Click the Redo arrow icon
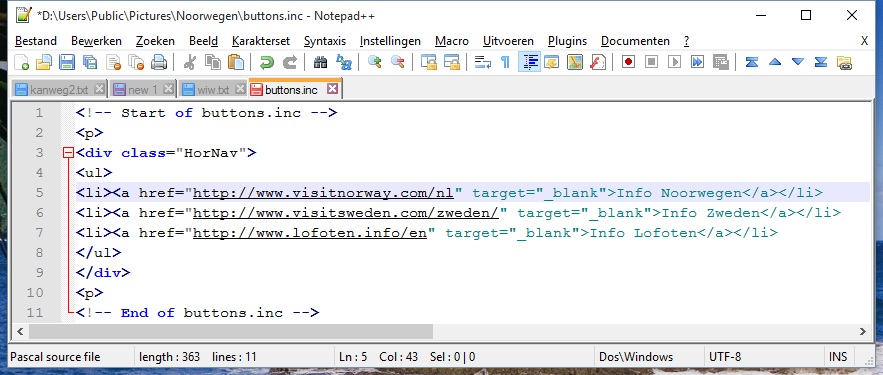Viewport: 883px width, 375px height. [289, 61]
